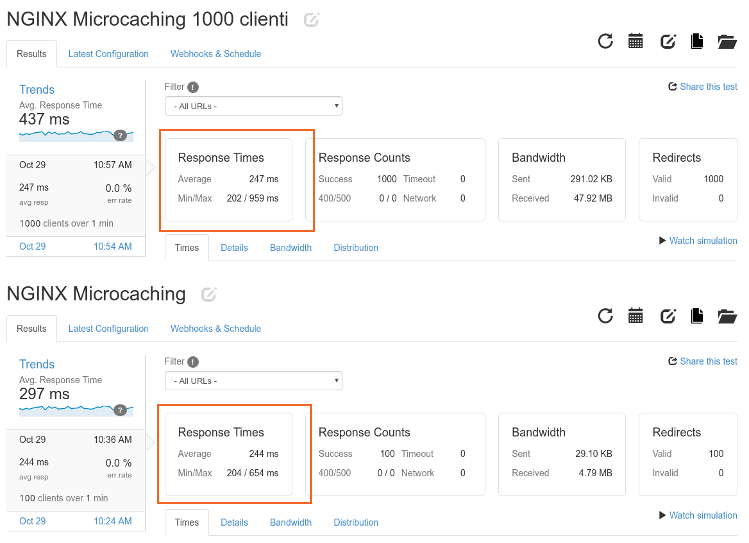
Task: Click 'Share this test' for lower Microcaching test
Action: [703, 361]
